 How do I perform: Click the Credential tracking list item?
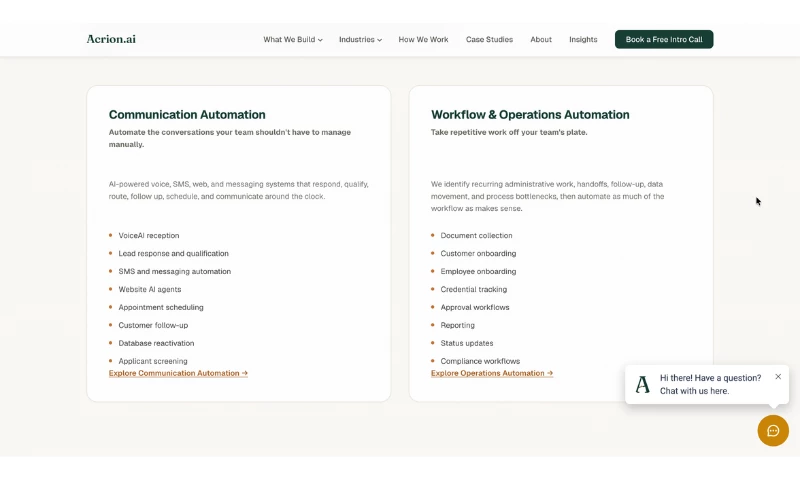(473, 289)
